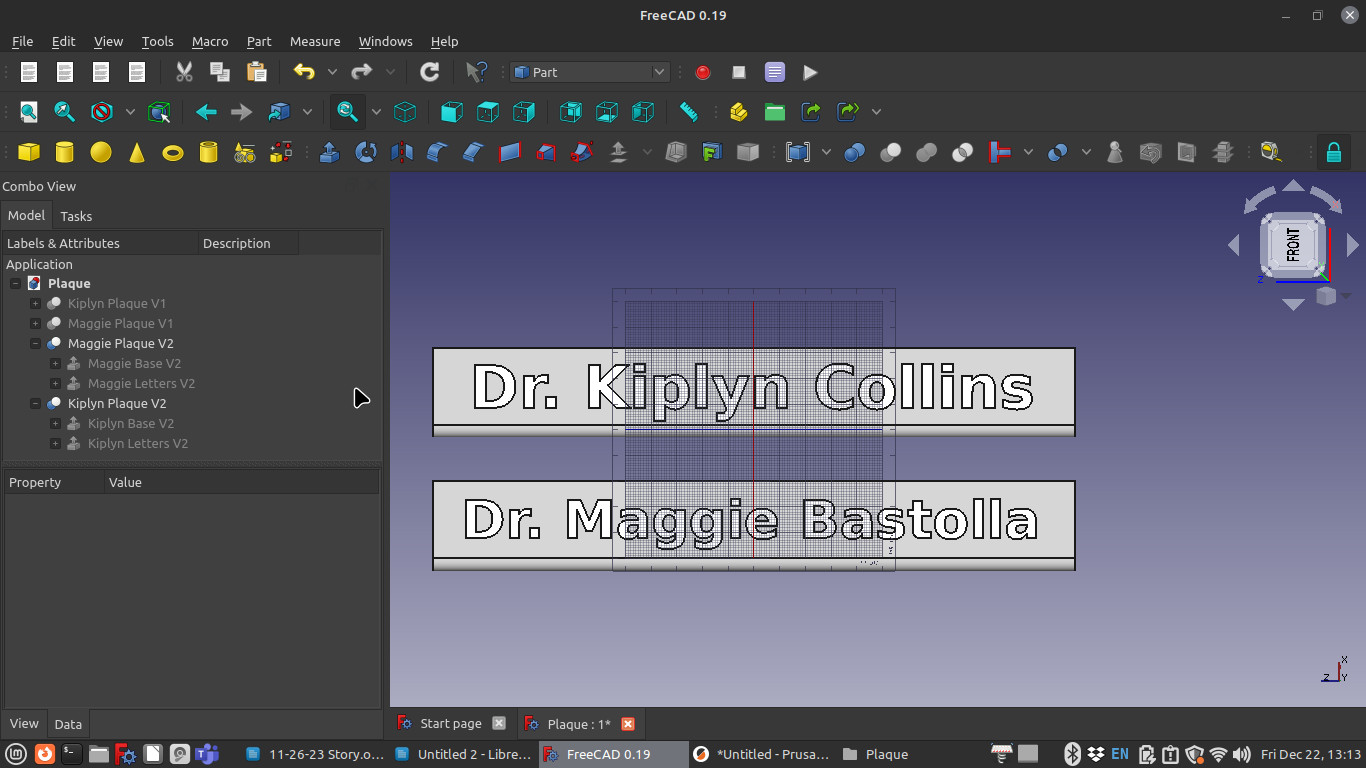Click the Mirror shape icon
This screenshot has width=1366, height=768.
pyautogui.click(x=401, y=152)
